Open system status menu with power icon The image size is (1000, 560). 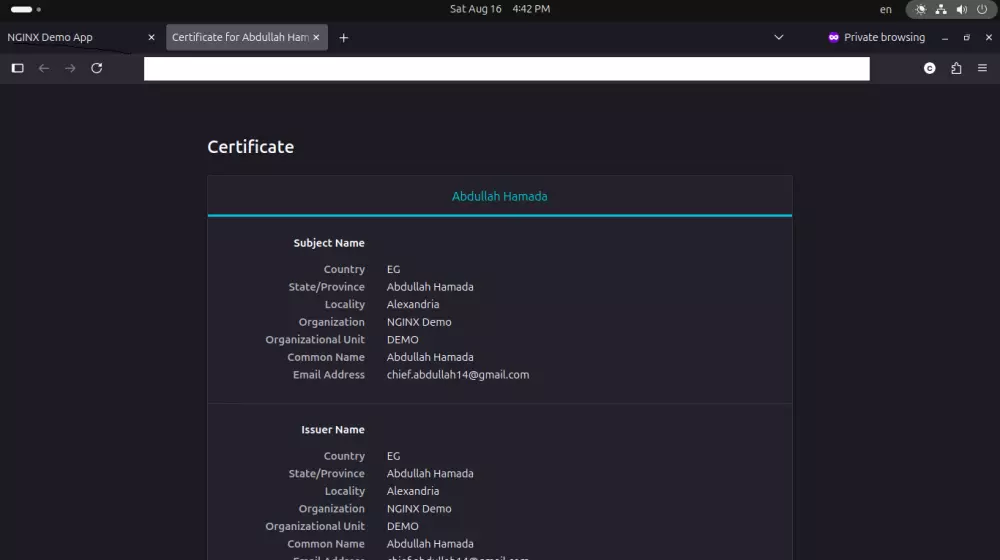tap(980, 9)
